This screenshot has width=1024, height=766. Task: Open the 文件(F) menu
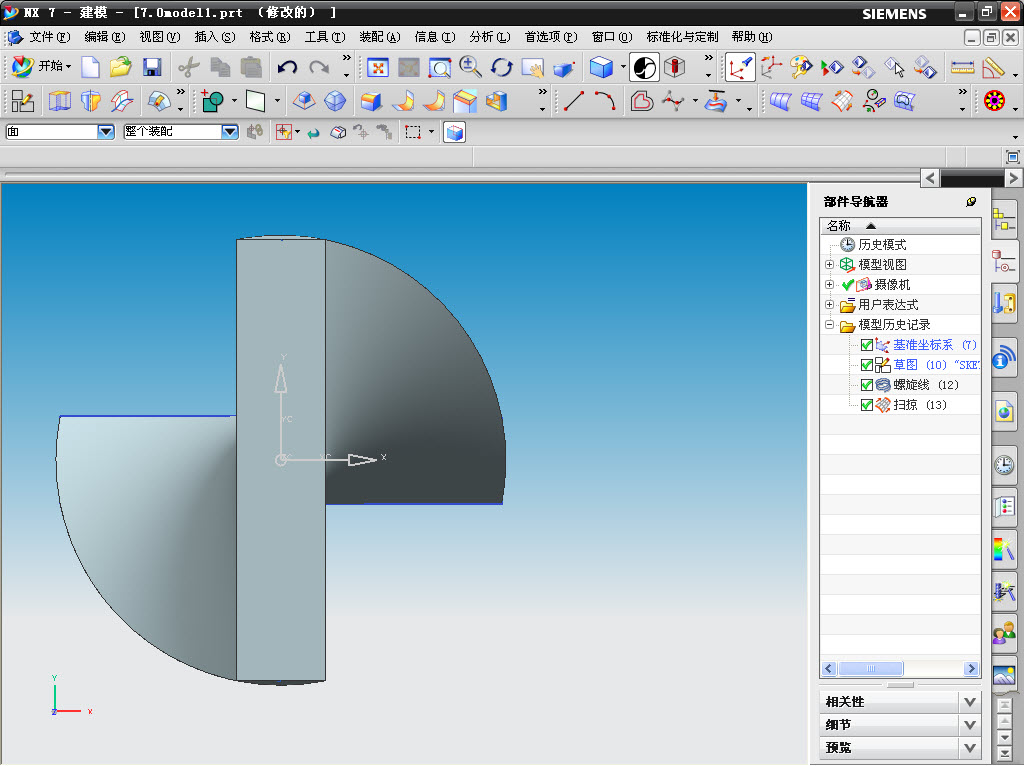[x=50, y=37]
